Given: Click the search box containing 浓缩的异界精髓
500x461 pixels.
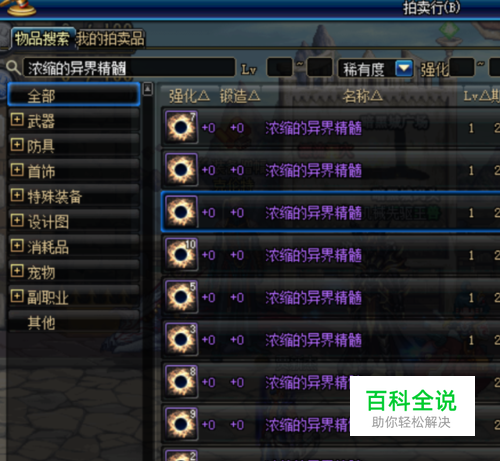Looking at the screenshot, I should coord(129,68).
